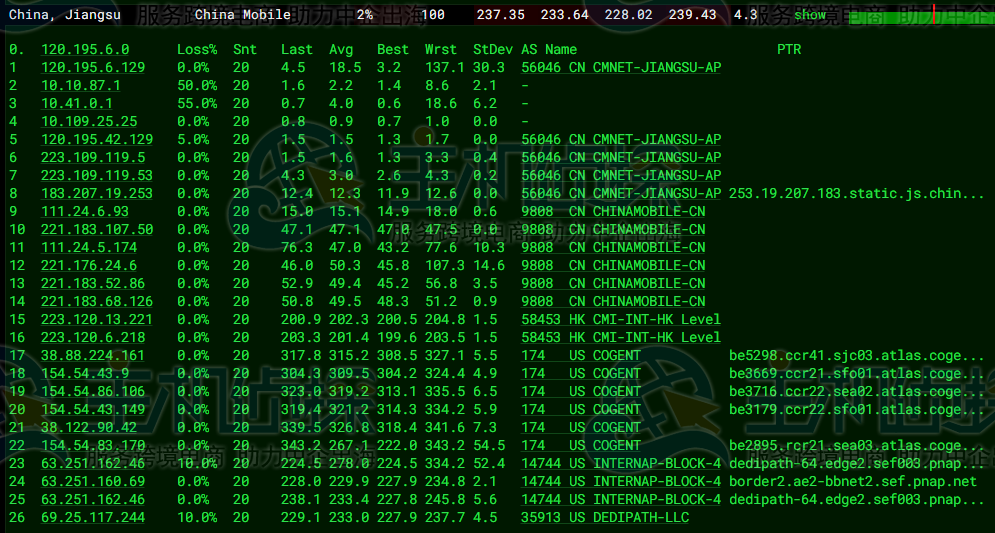Click the 'Loss%' column header
This screenshot has height=533, width=995.
pos(197,49)
